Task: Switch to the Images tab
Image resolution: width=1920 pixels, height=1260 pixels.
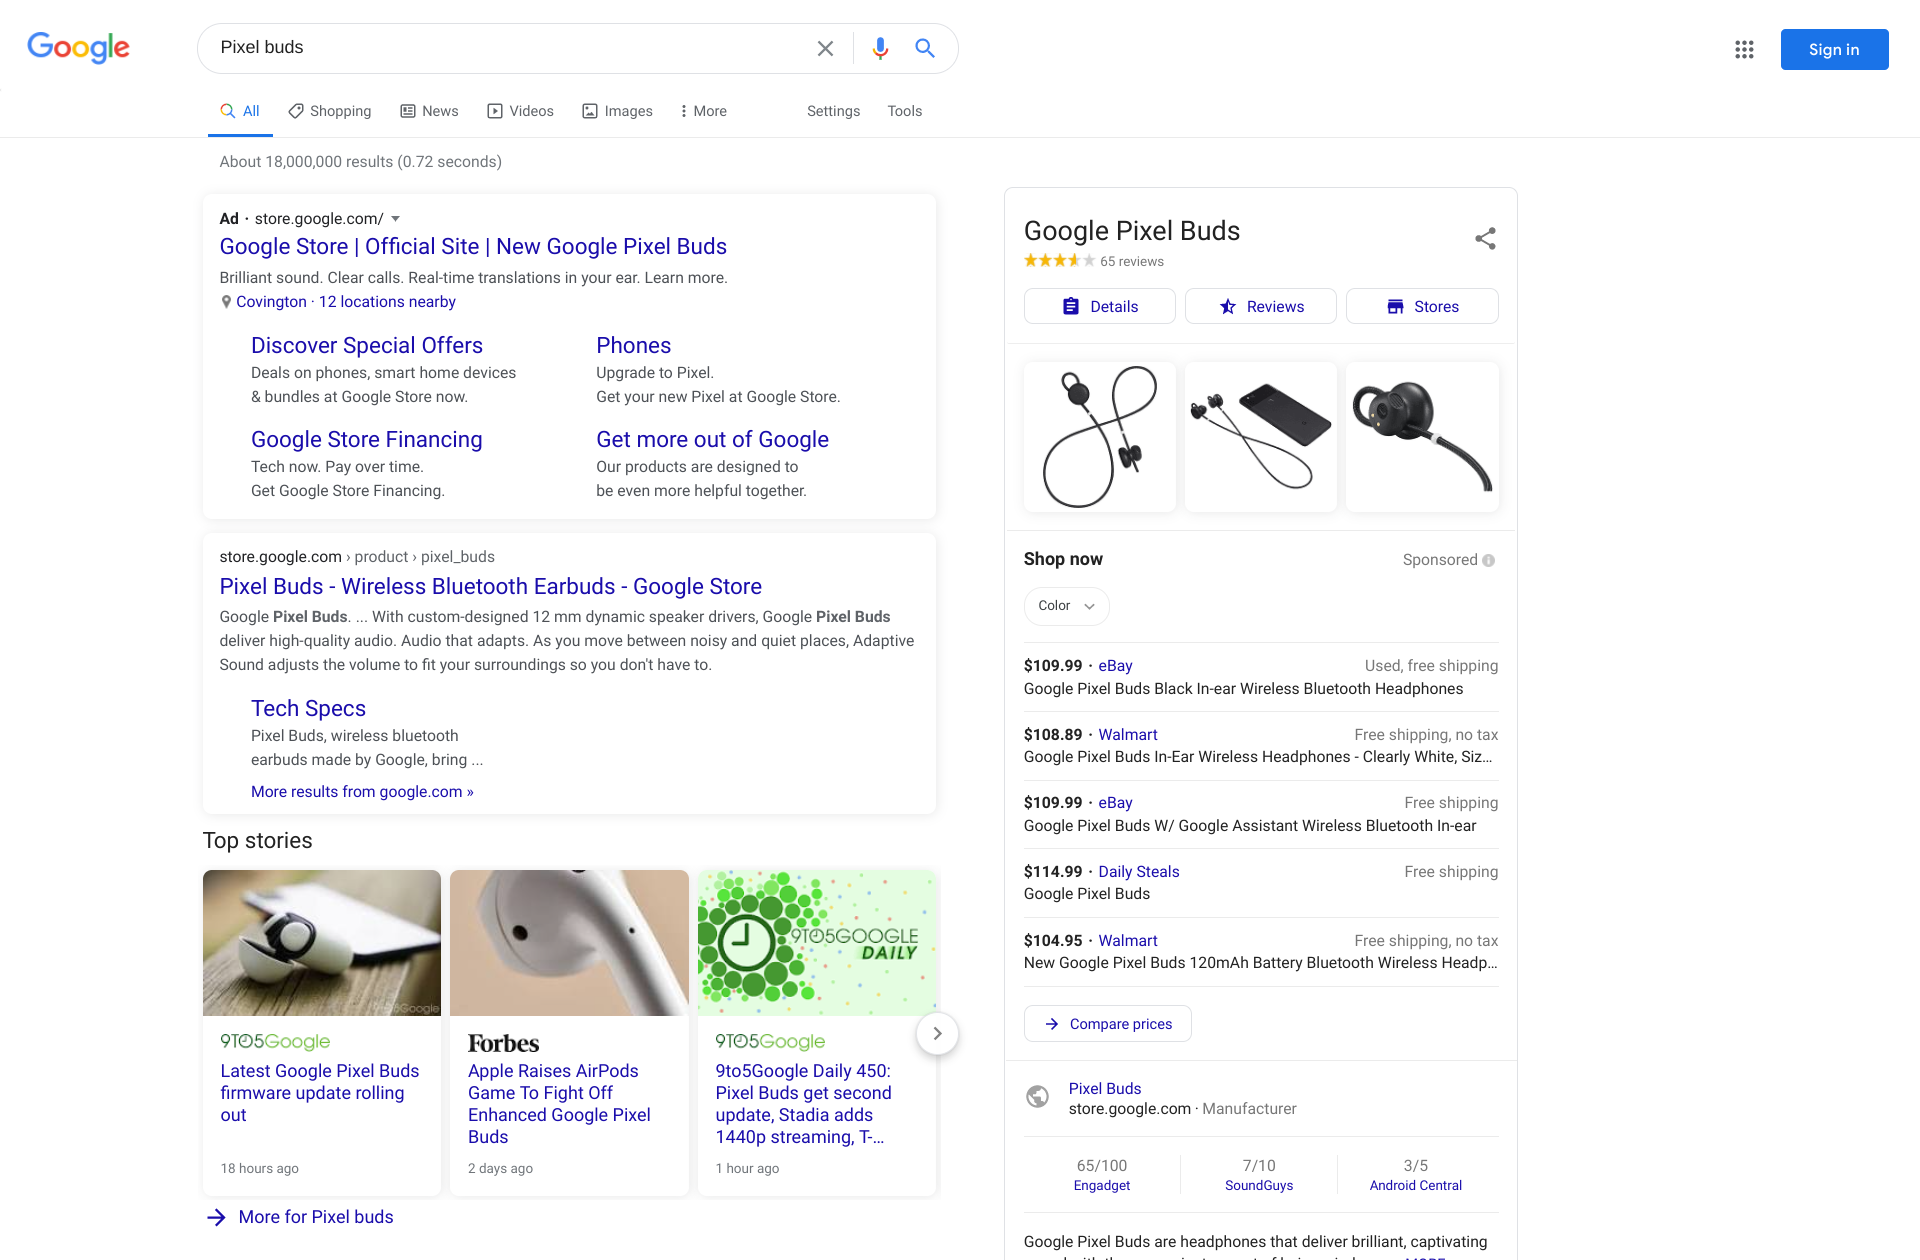Action: (x=617, y=111)
